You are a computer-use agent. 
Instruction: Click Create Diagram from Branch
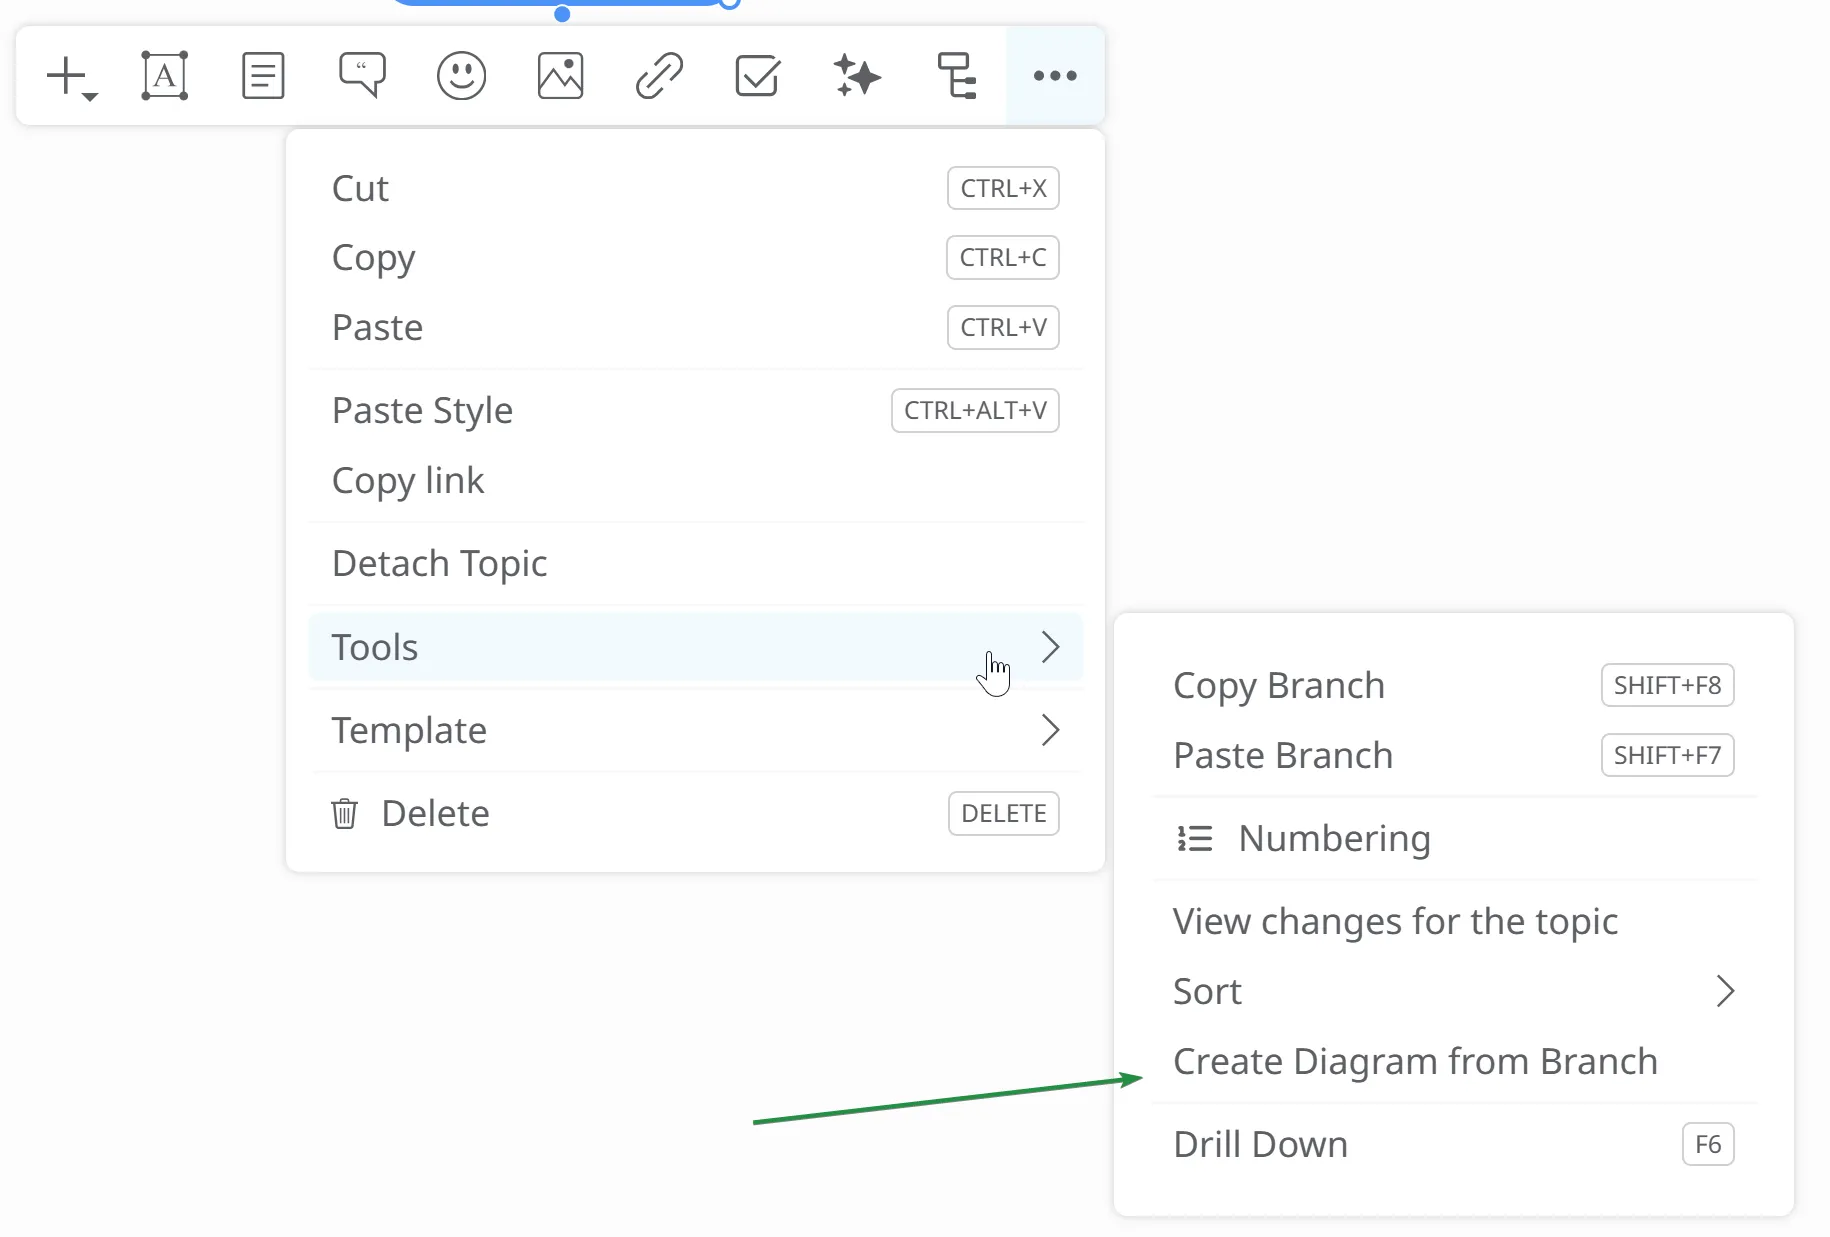click(x=1414, y=1061)
